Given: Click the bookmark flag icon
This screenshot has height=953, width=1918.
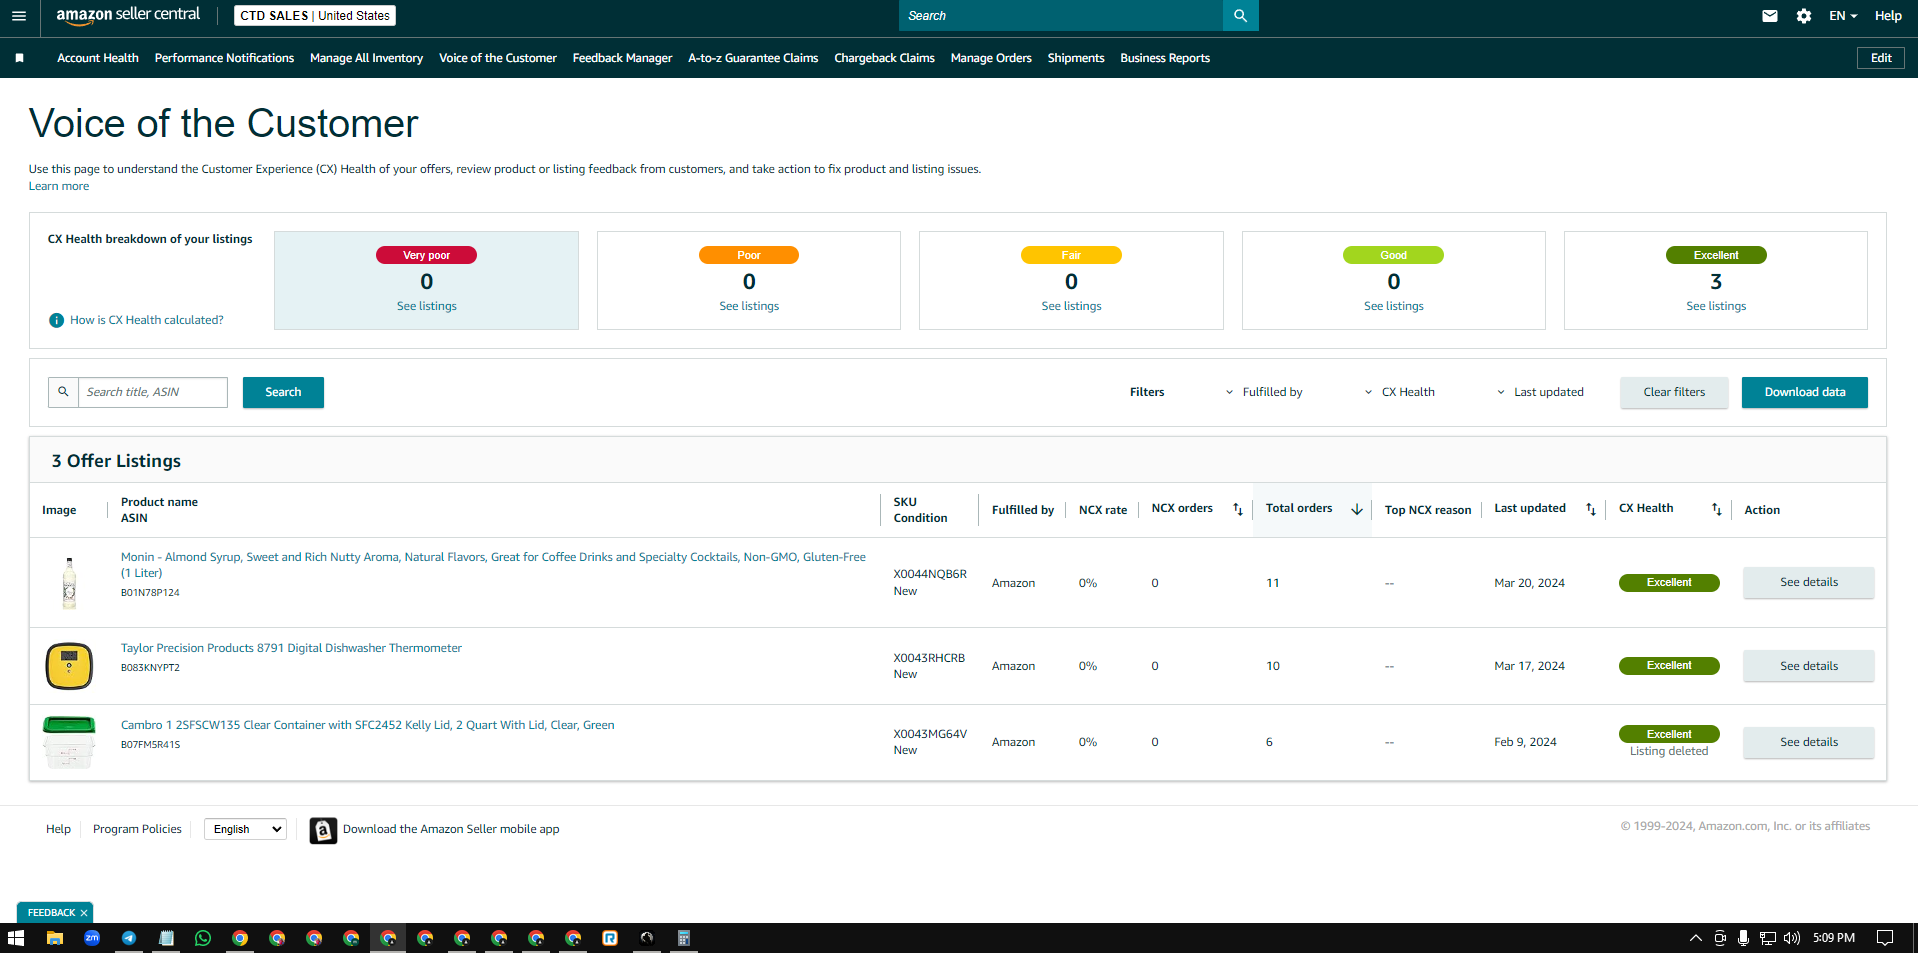Looking at the screenshot, I should click(19, 58).
